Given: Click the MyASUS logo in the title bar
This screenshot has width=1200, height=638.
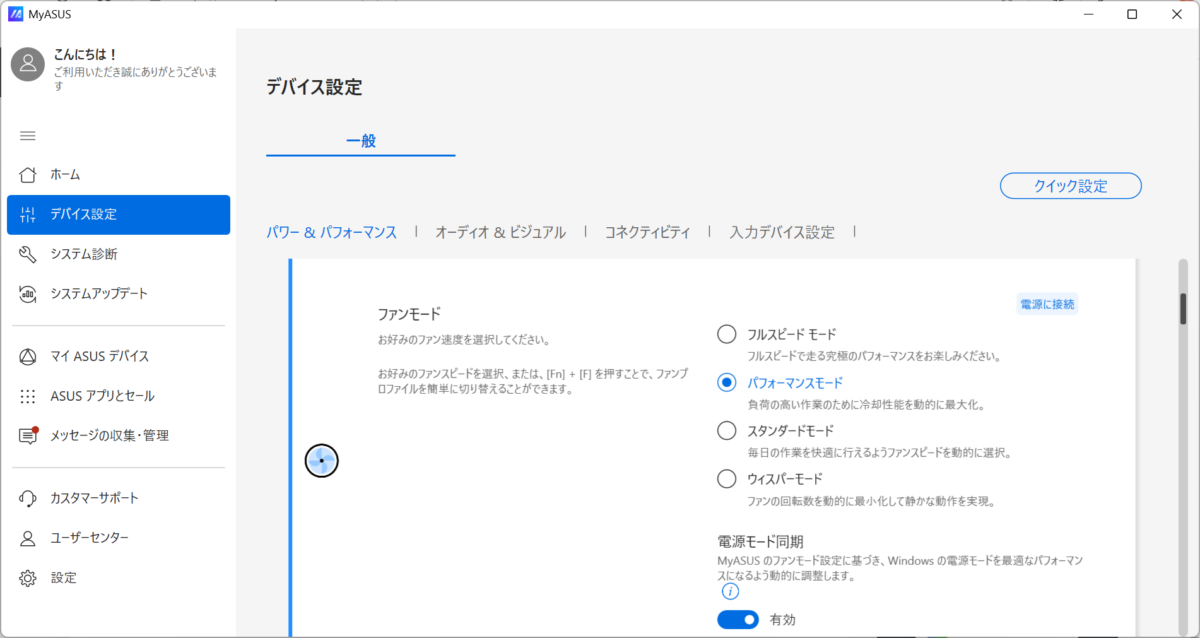Looking at the screenshot, I should pos(15,14).
